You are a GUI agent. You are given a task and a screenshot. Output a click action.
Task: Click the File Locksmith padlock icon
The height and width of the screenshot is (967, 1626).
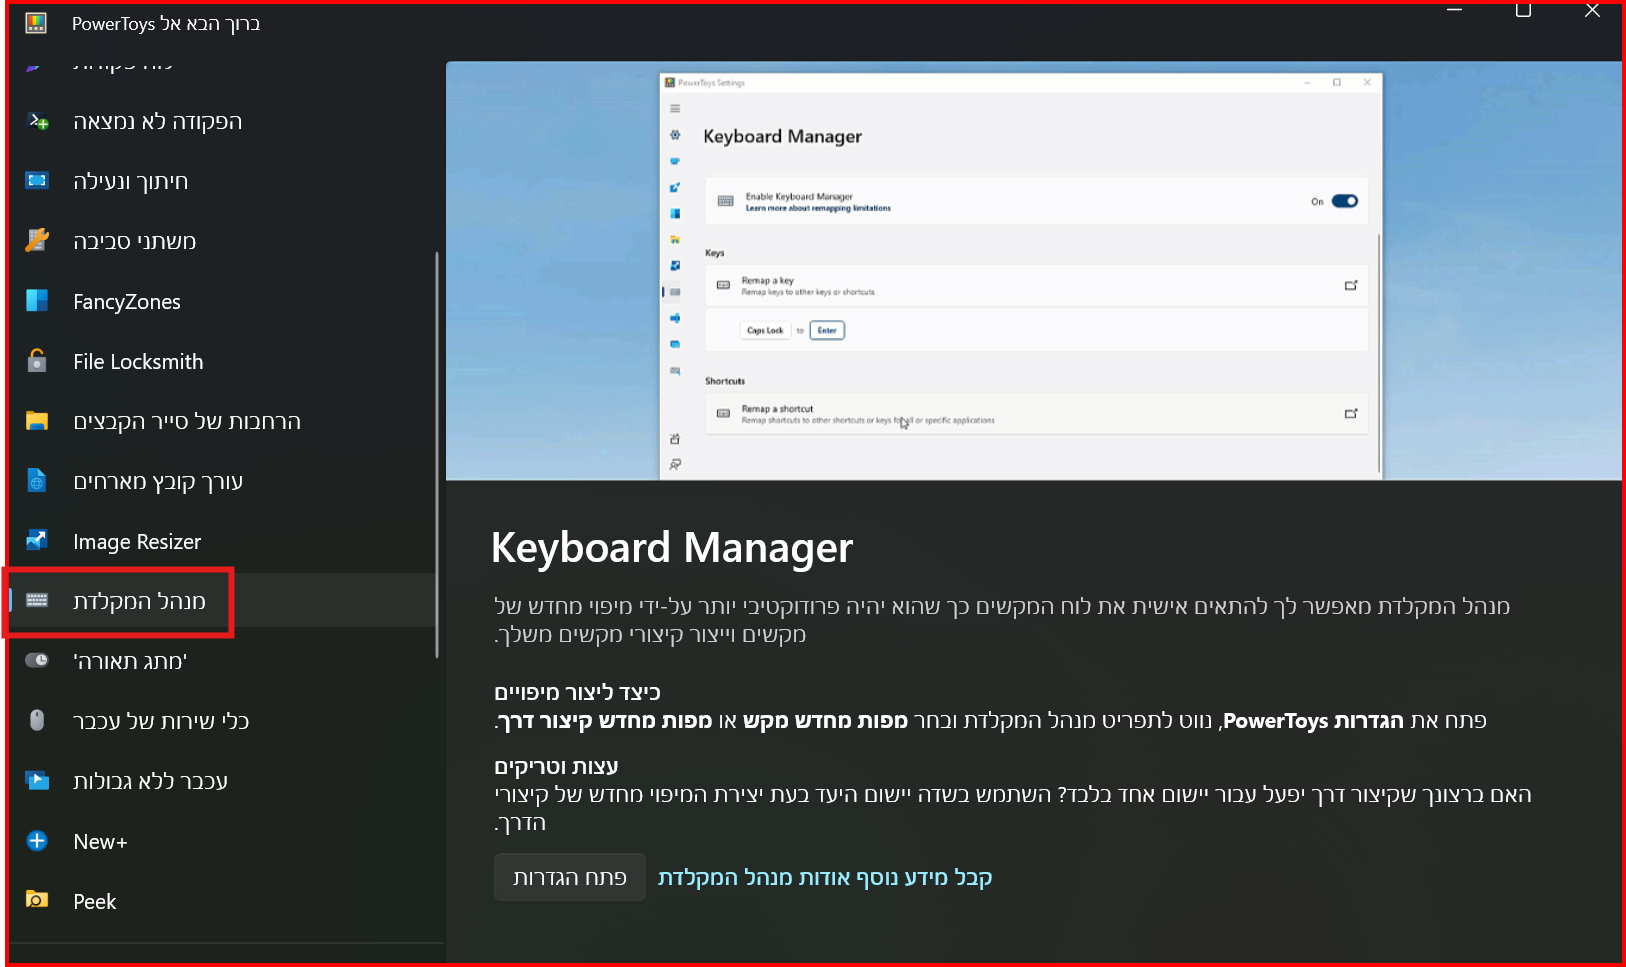tap(37, 361)
